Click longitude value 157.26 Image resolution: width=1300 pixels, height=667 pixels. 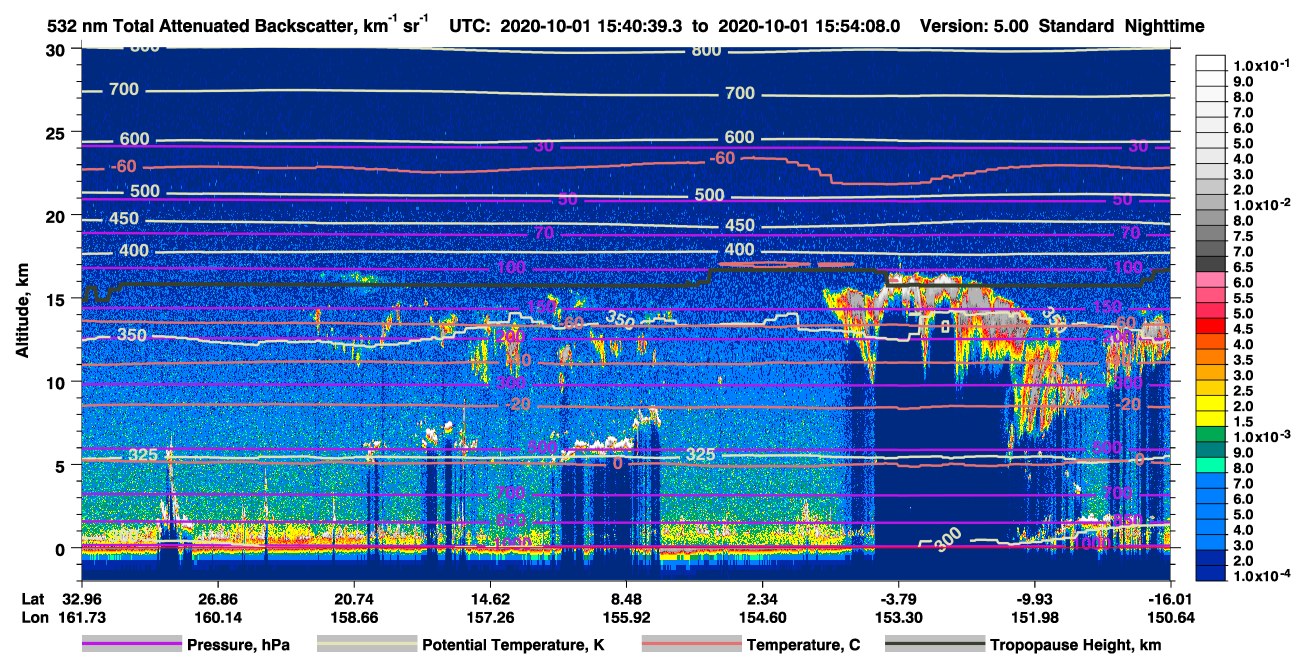(x=490, y=617)
